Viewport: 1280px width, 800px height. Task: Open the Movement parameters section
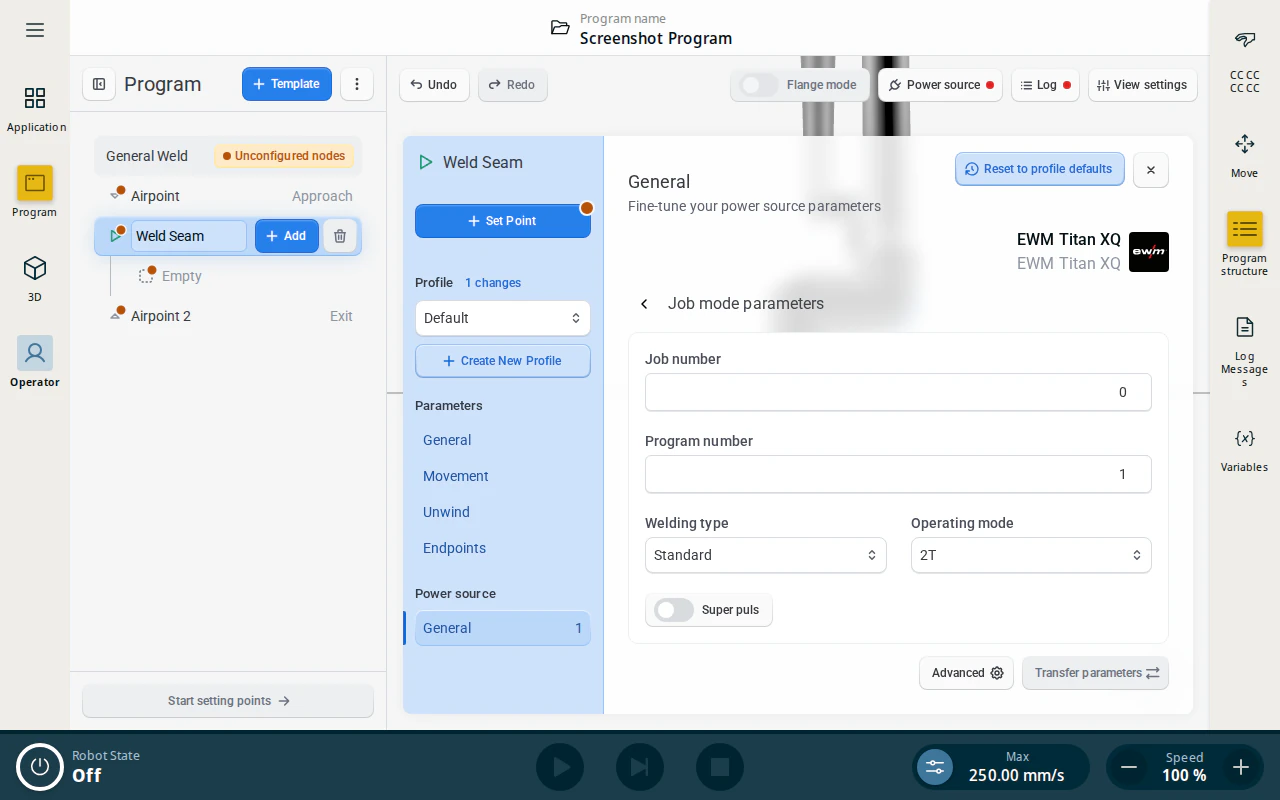tap(503, 476)
